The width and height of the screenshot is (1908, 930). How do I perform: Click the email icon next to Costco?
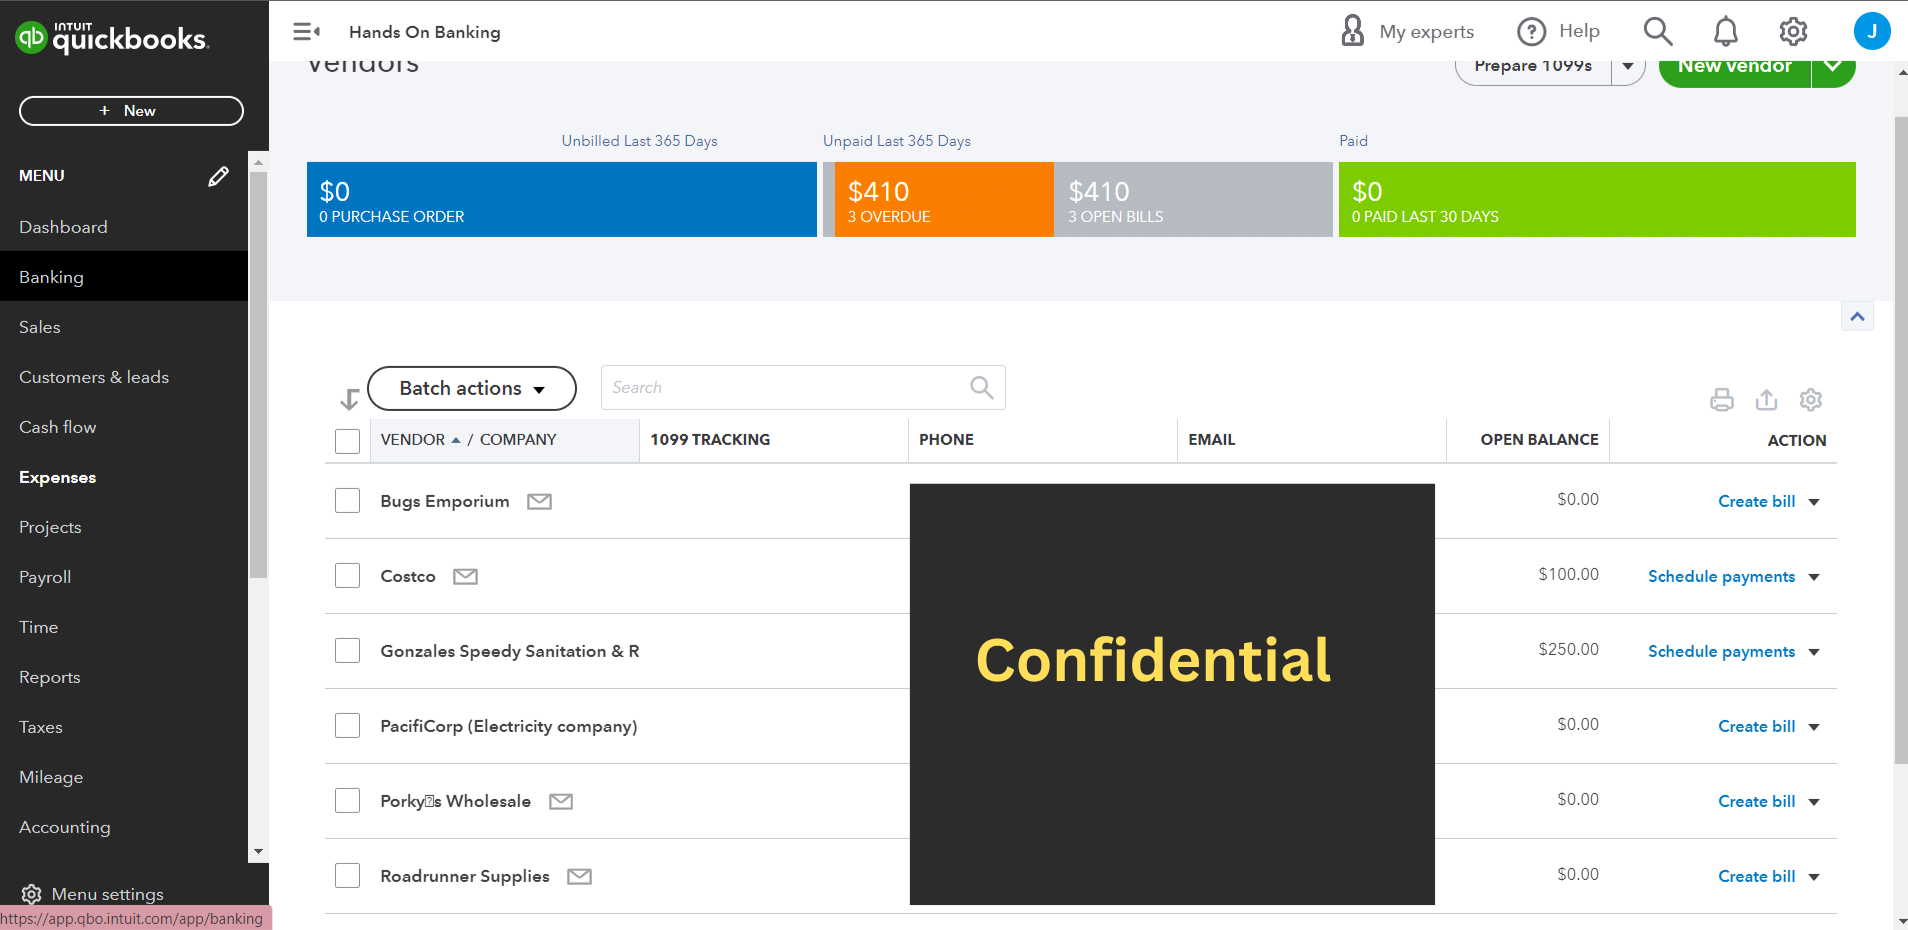[x=465, y=577]
